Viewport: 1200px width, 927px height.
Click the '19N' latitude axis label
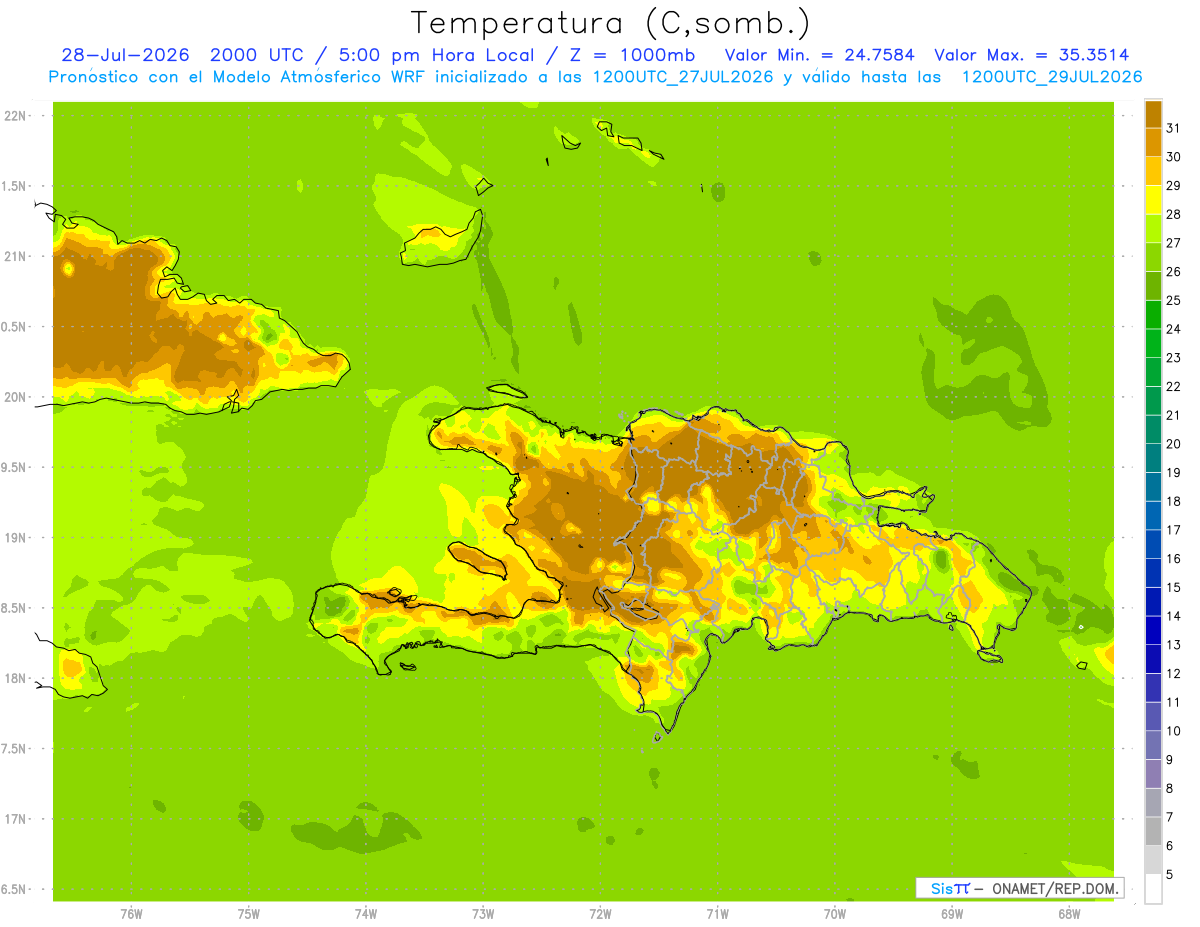[x=14, y=537]
